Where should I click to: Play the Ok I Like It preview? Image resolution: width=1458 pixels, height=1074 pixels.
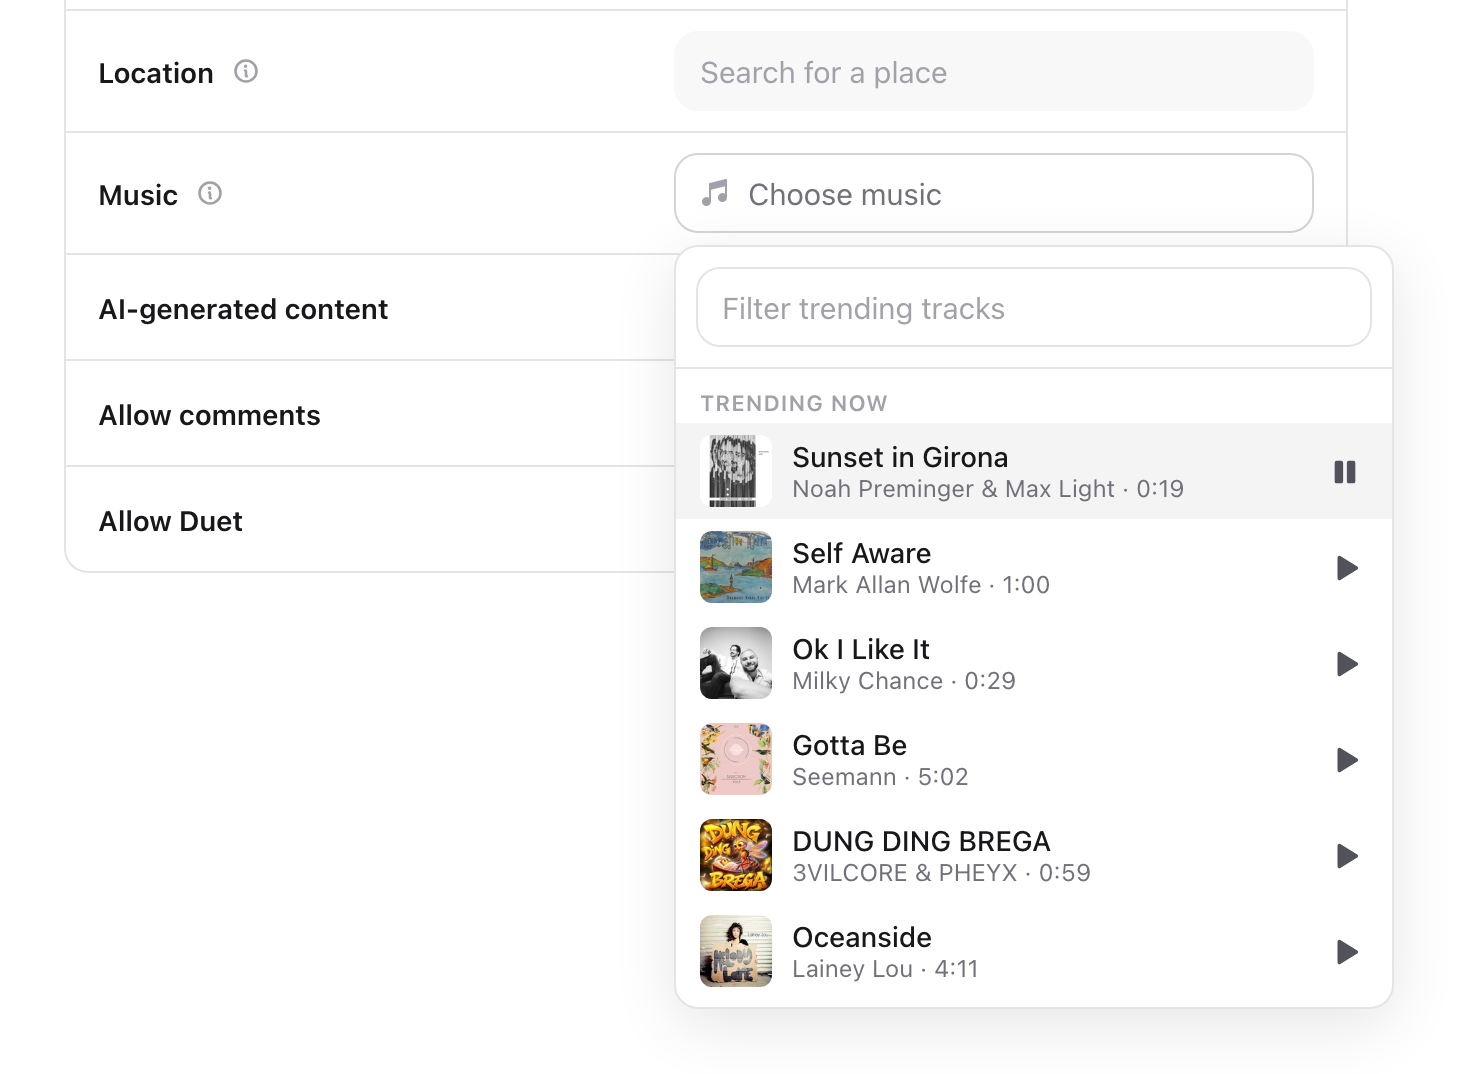click(1347, 664)
